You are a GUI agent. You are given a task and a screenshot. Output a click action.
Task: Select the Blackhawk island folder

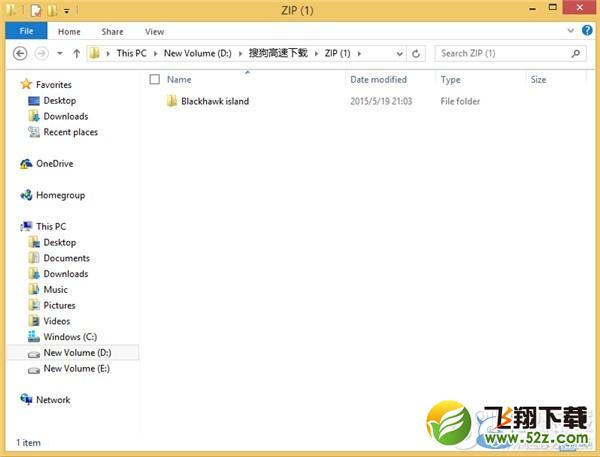214,101
